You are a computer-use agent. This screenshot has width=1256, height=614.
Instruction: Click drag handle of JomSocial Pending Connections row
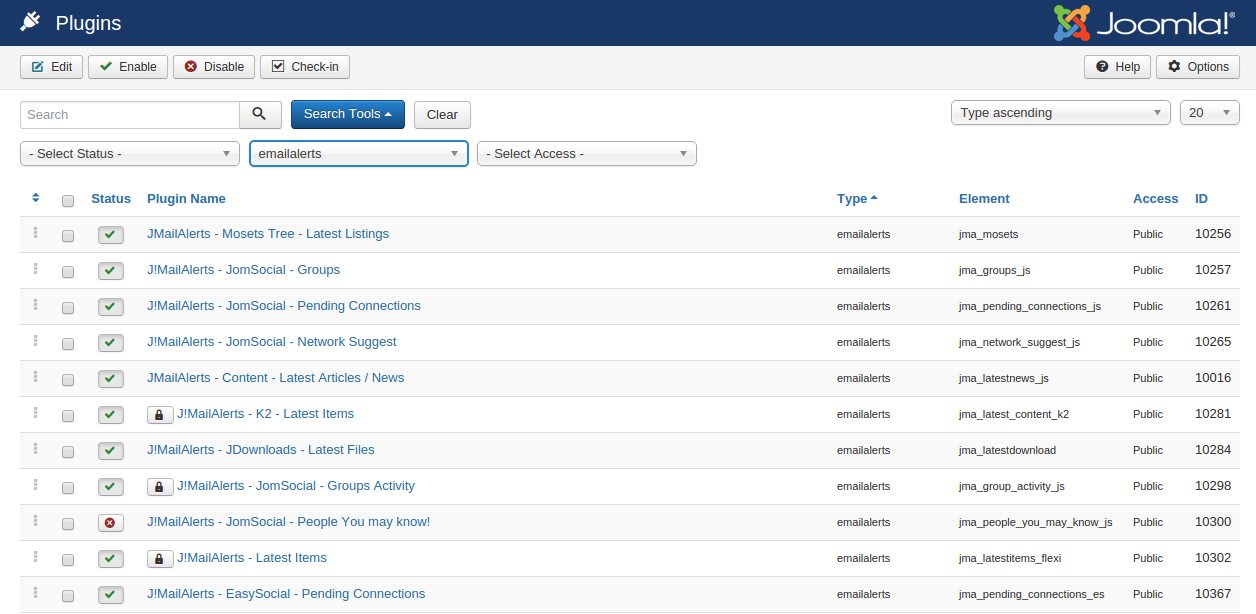[x=35, y=305]
